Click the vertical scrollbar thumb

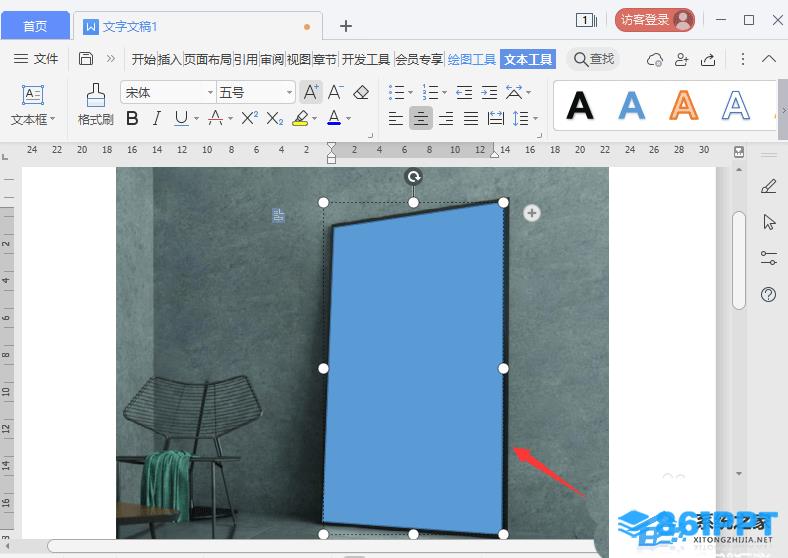tap(738, 261)
